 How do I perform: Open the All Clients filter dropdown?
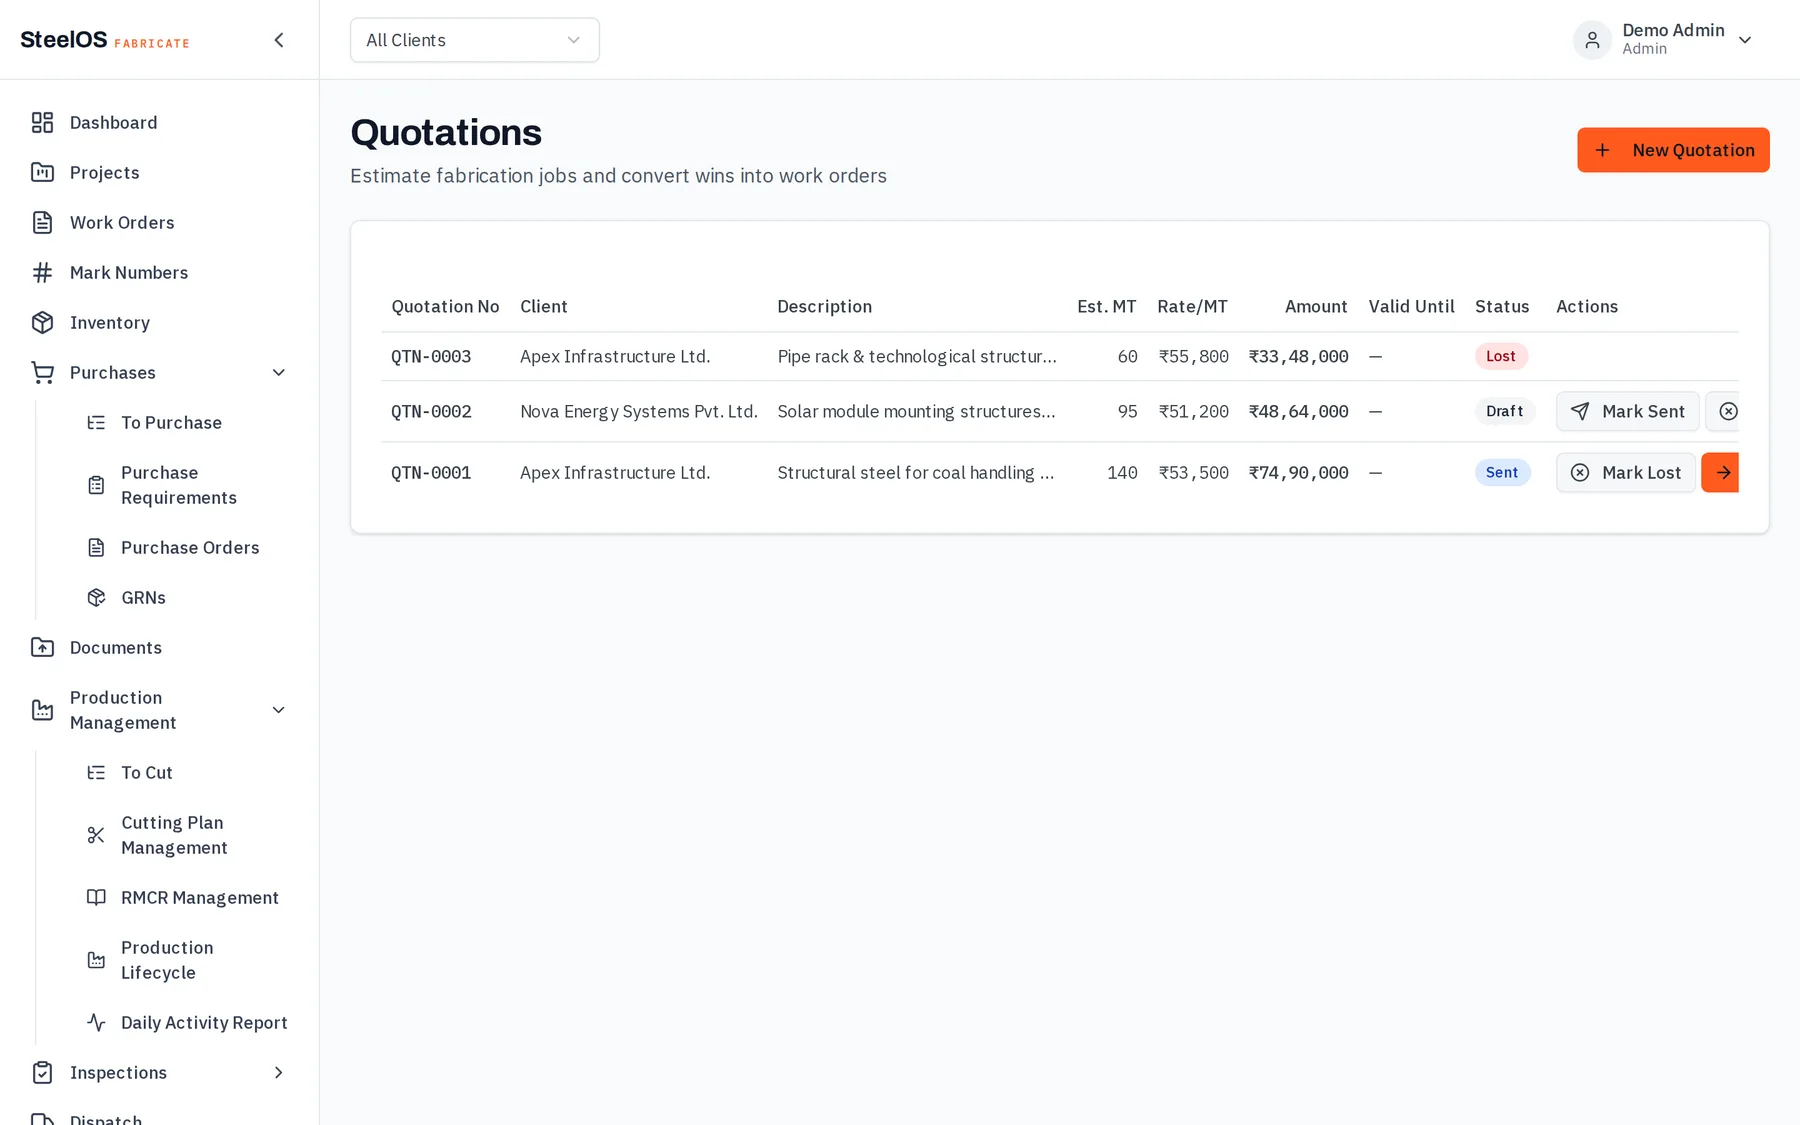click(475, 40)
